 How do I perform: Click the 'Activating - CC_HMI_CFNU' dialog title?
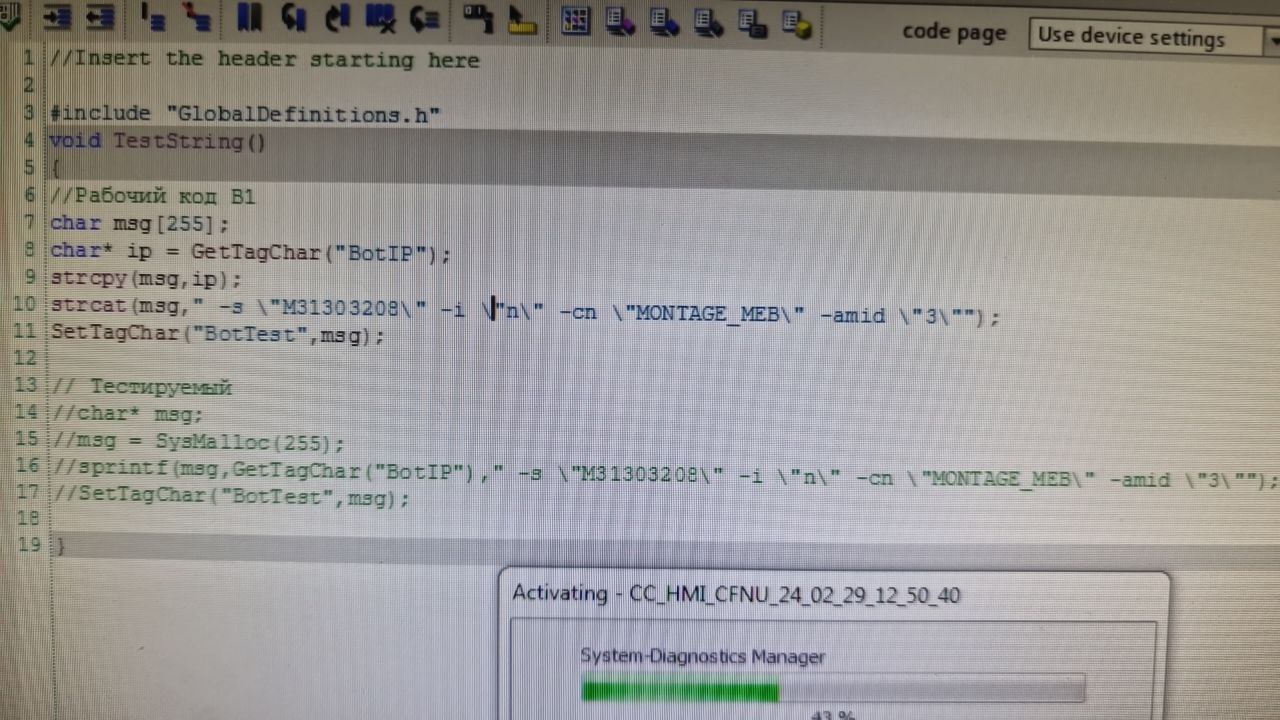(736, 594)
